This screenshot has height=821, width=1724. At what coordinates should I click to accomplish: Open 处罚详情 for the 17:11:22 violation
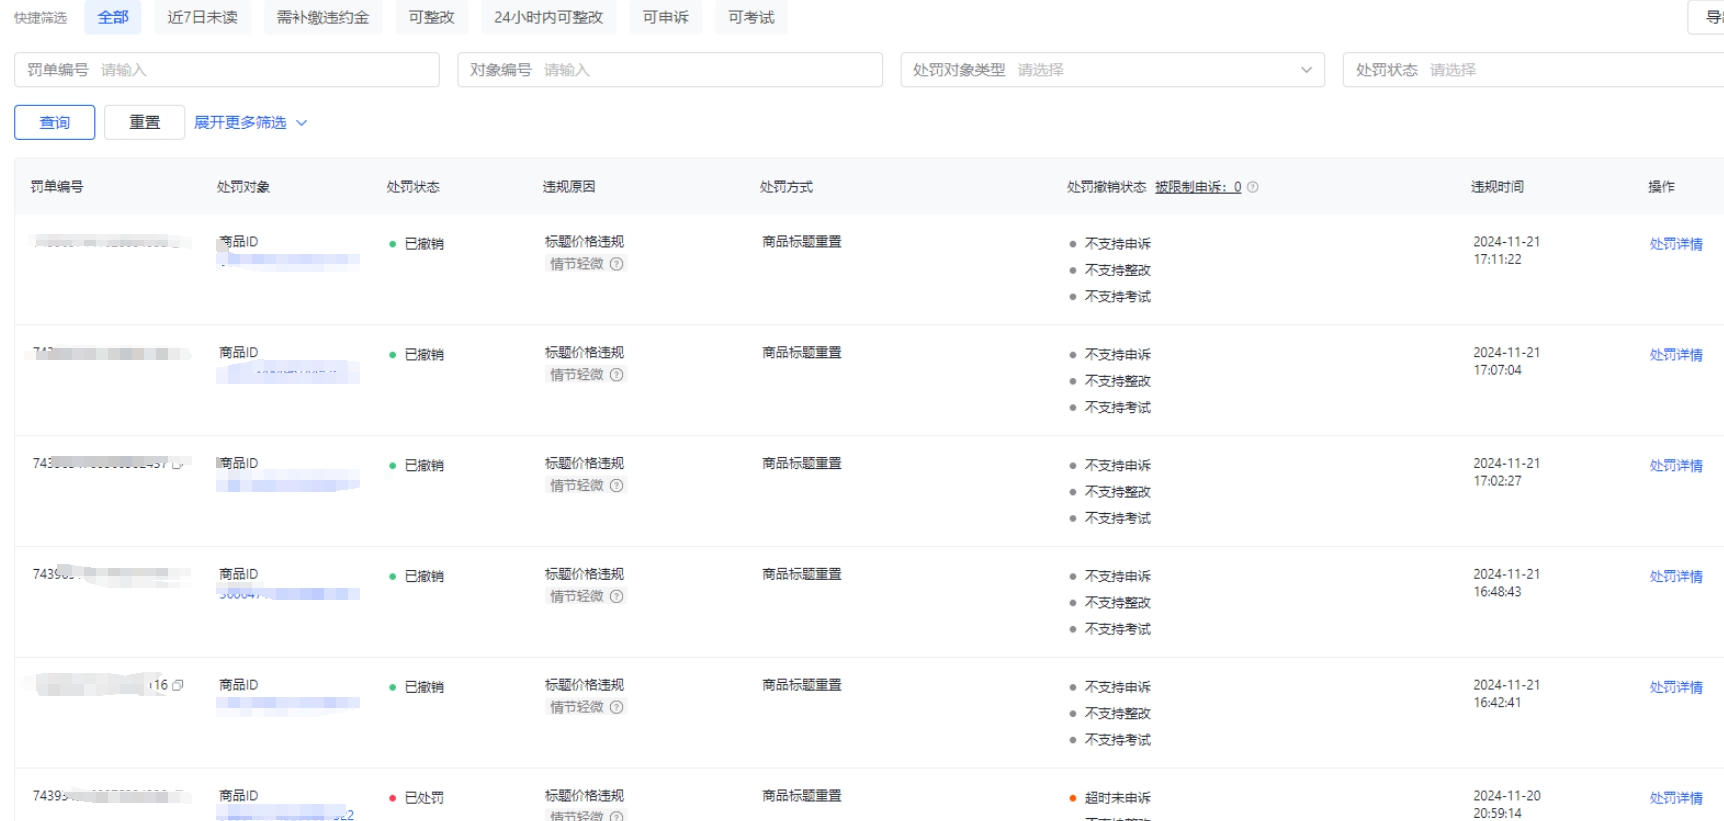(1675, 244)
